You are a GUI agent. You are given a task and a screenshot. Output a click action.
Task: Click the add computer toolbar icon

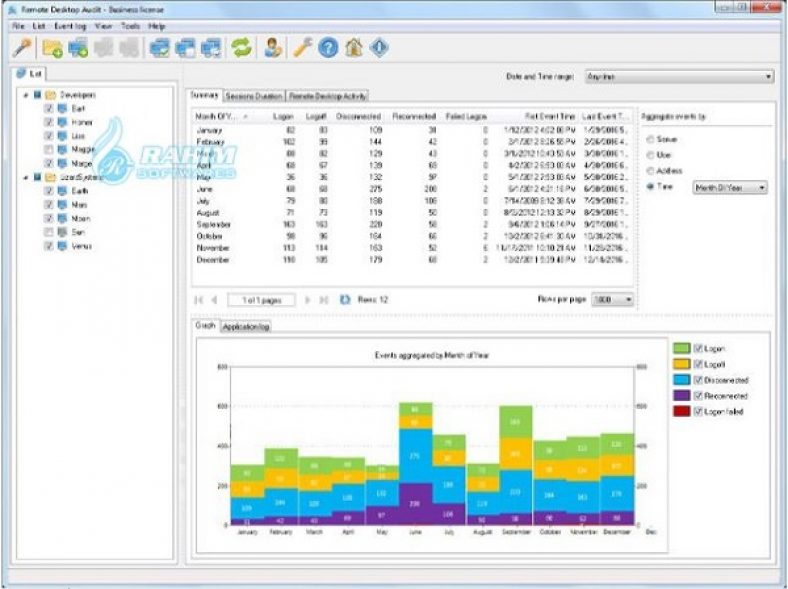(x=78, y=47)
